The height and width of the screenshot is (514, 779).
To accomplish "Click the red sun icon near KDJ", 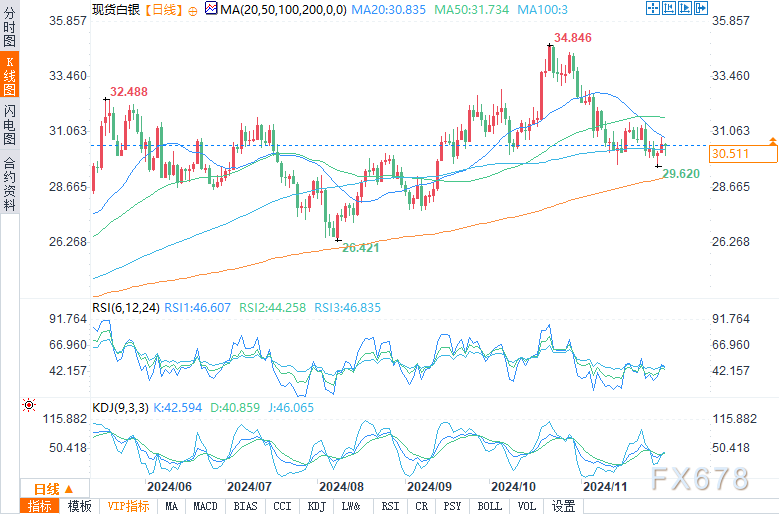I will click(x=29, y=405).
